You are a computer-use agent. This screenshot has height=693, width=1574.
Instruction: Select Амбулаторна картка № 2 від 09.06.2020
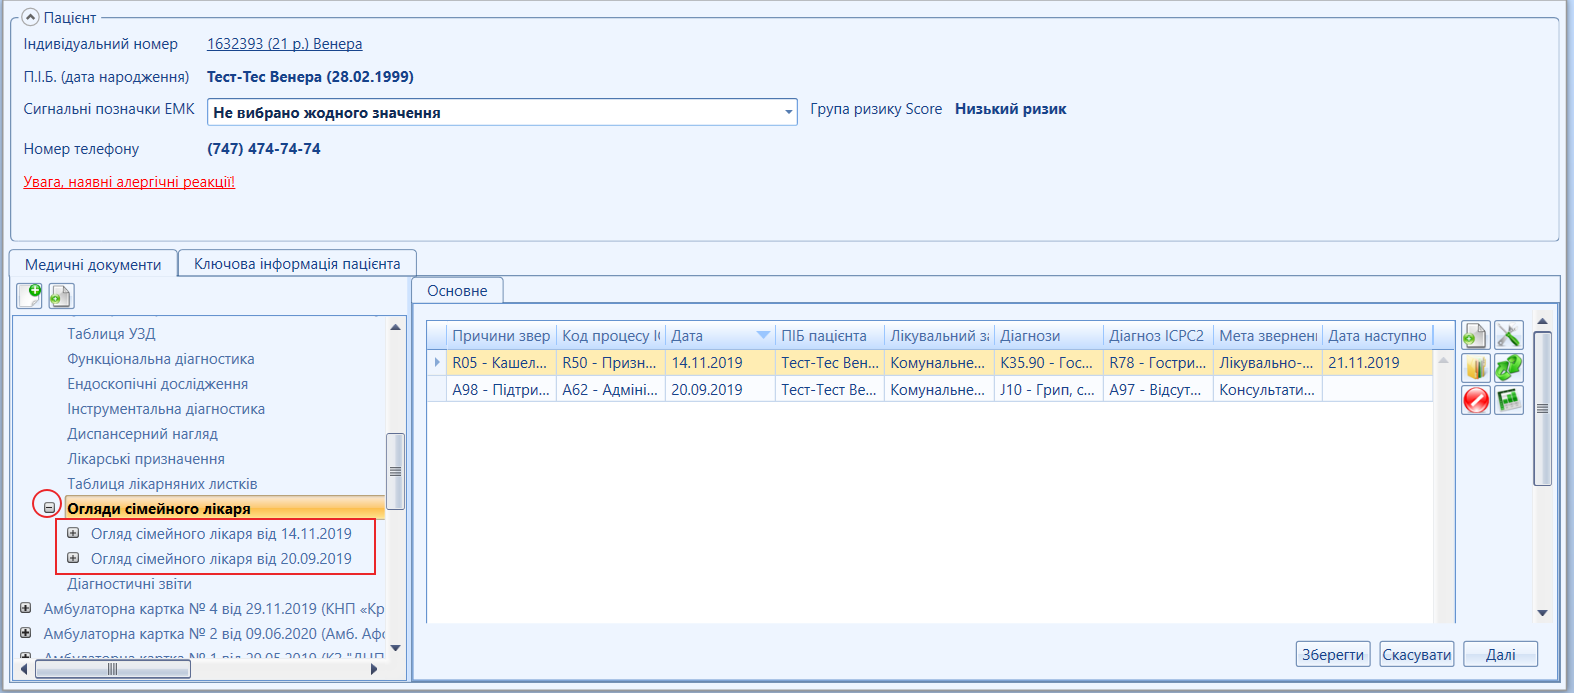[x=214, y=634]
